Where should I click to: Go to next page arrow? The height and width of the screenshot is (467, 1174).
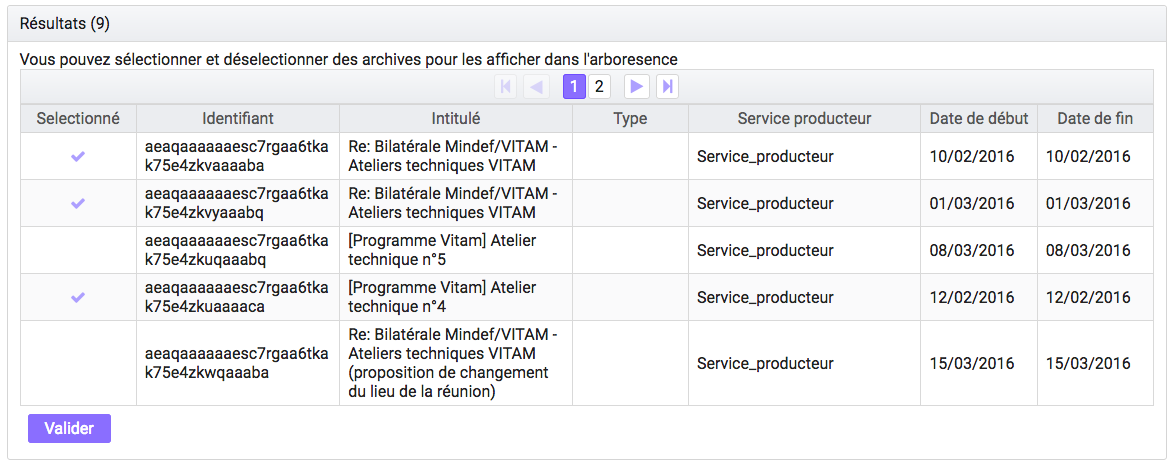click(x=636, y=87)
